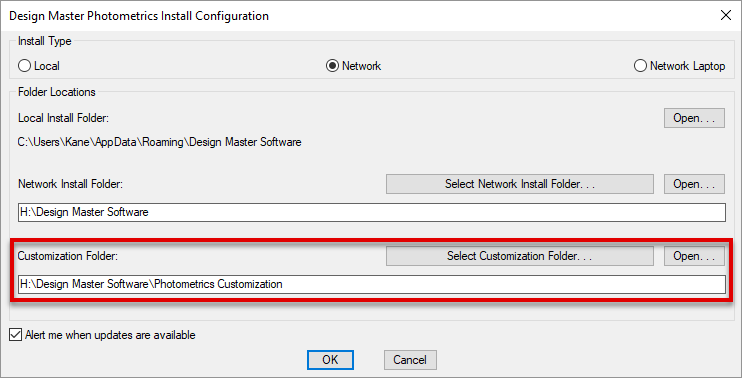
Task: Click the local path C:\Users\Kane\AppData text
Action: (160, 142)
